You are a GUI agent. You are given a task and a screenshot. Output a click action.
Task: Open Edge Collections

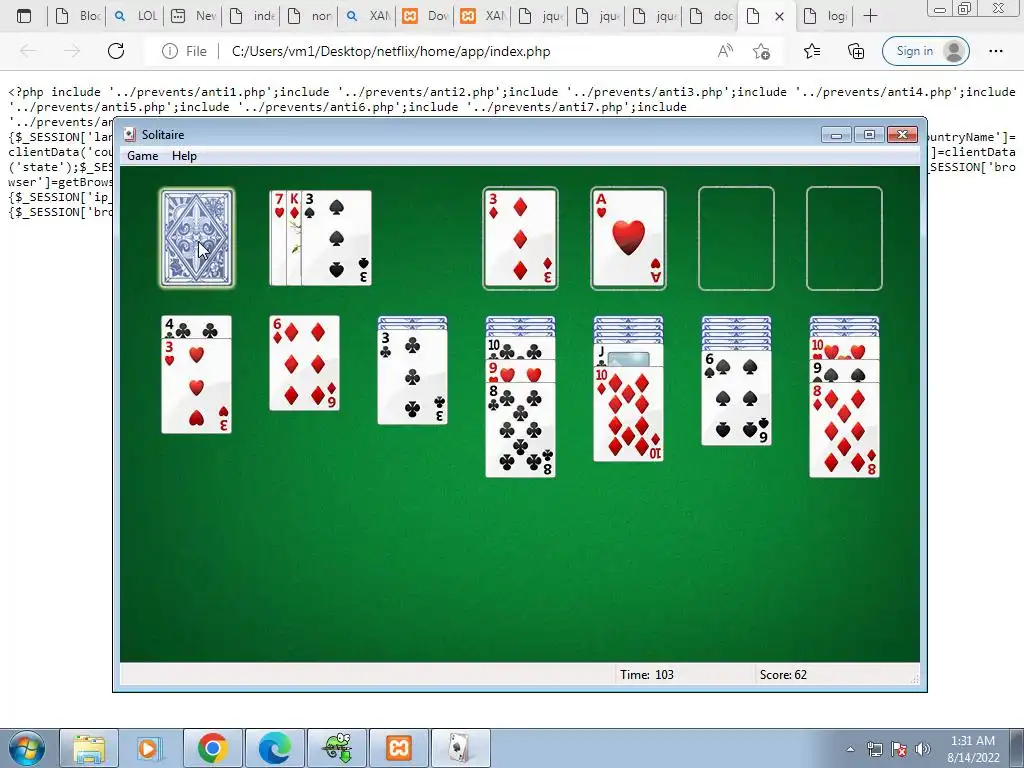[x=856, y=51]
